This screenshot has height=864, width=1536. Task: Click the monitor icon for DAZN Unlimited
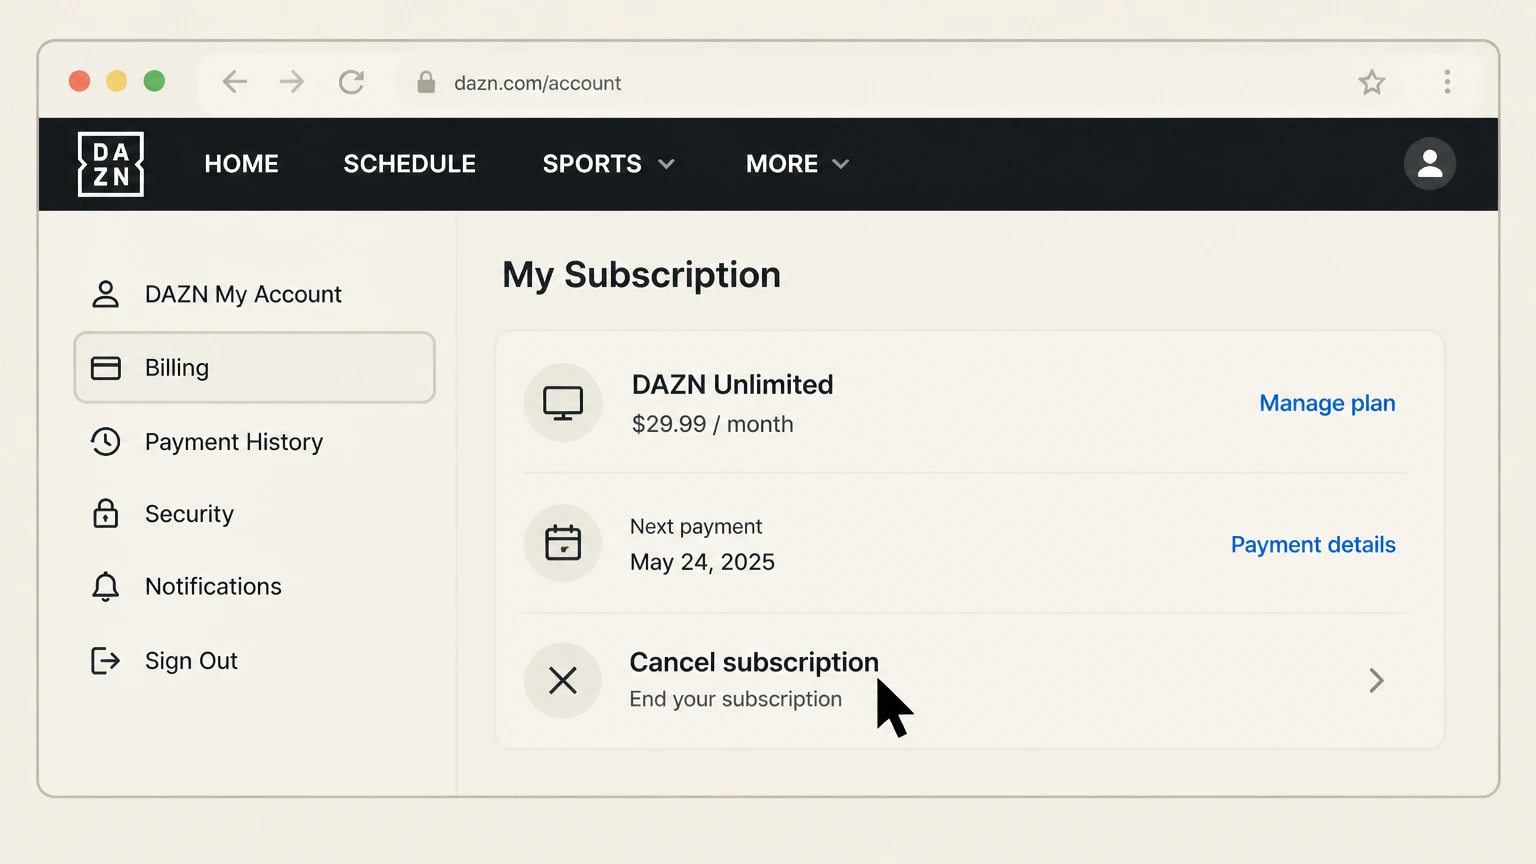pos(563,403)
